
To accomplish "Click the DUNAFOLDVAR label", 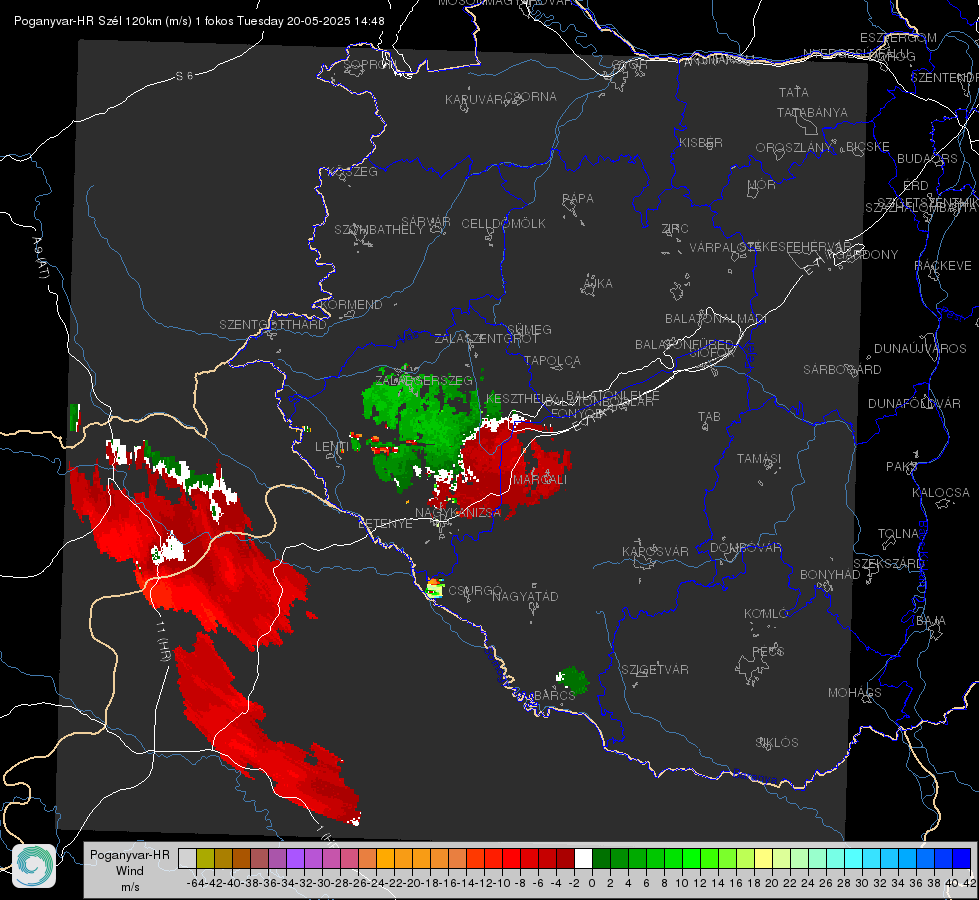I will [x=914, y=404].
